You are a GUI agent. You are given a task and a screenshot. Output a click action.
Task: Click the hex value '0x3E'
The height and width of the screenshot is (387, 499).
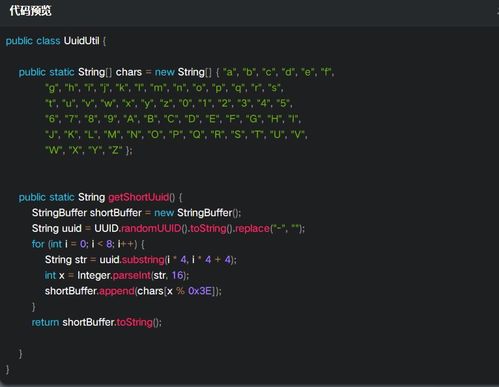tap(200, 291)
